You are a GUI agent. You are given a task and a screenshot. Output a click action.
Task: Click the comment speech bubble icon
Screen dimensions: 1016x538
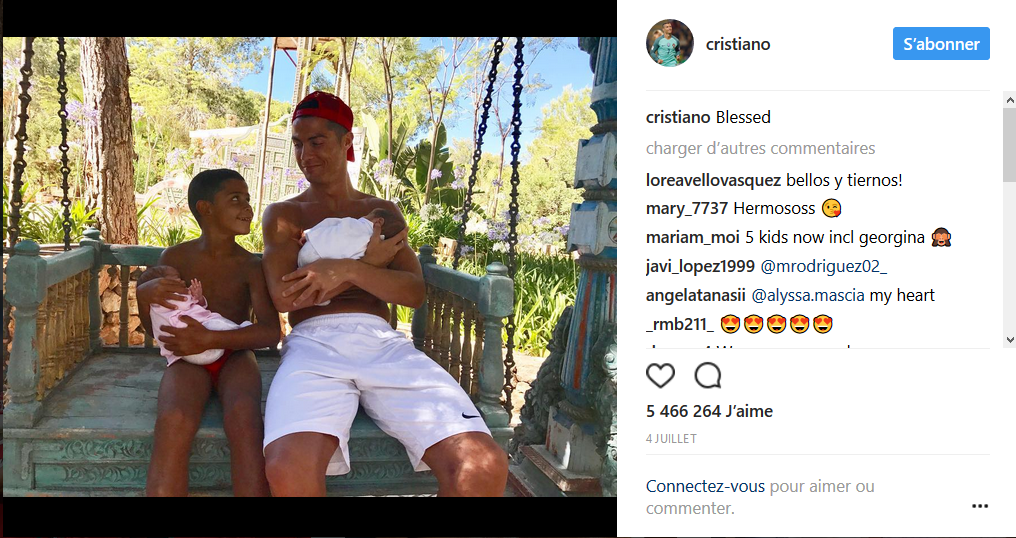(708, 375)
